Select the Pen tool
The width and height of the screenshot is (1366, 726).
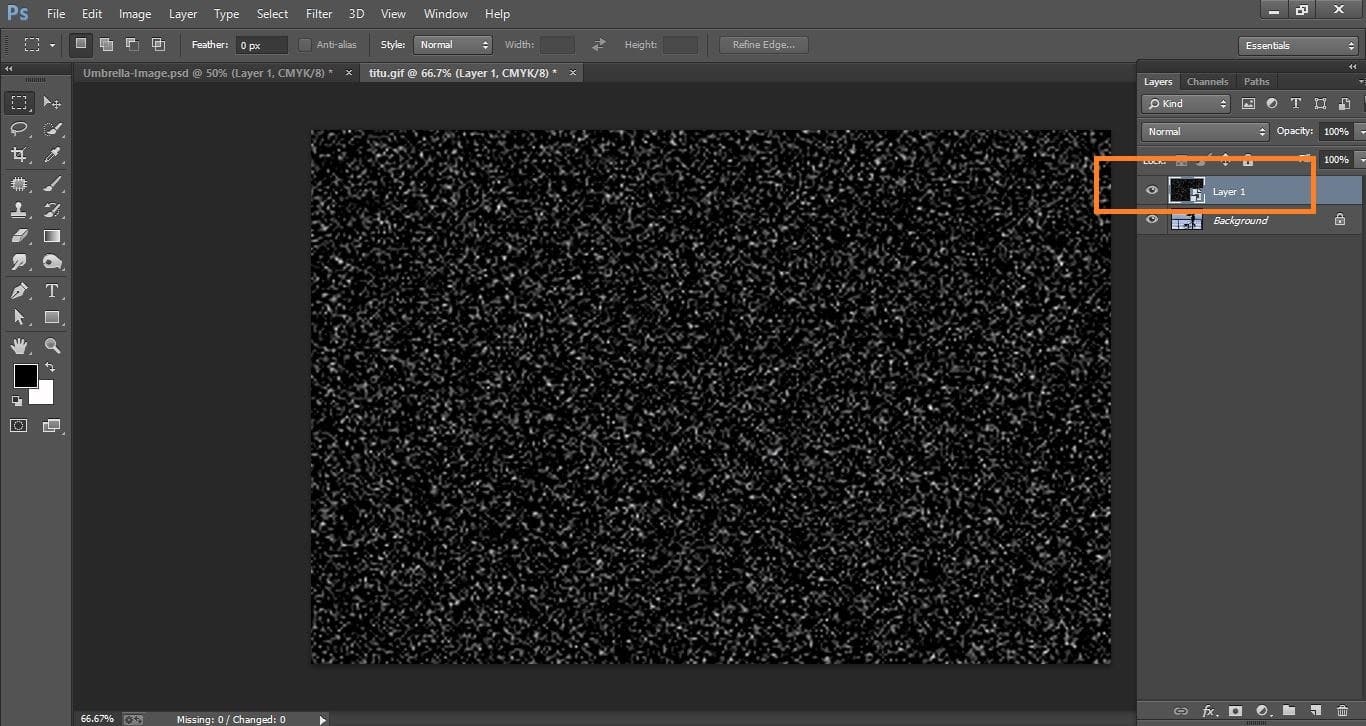pos(19,291)
